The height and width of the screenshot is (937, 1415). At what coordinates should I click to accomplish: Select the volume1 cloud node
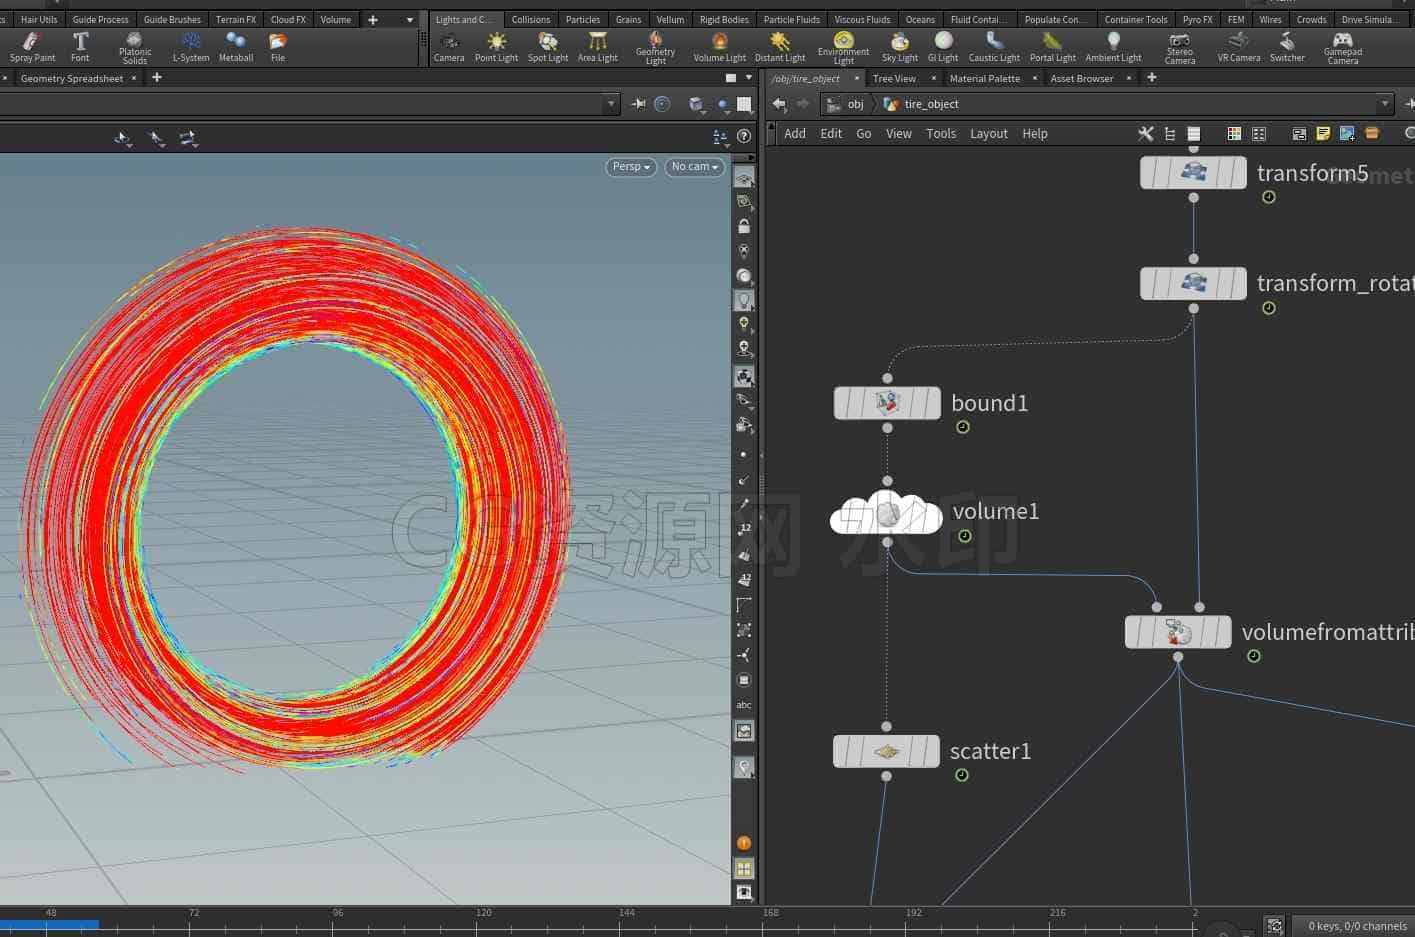click(x=886, y=514)
